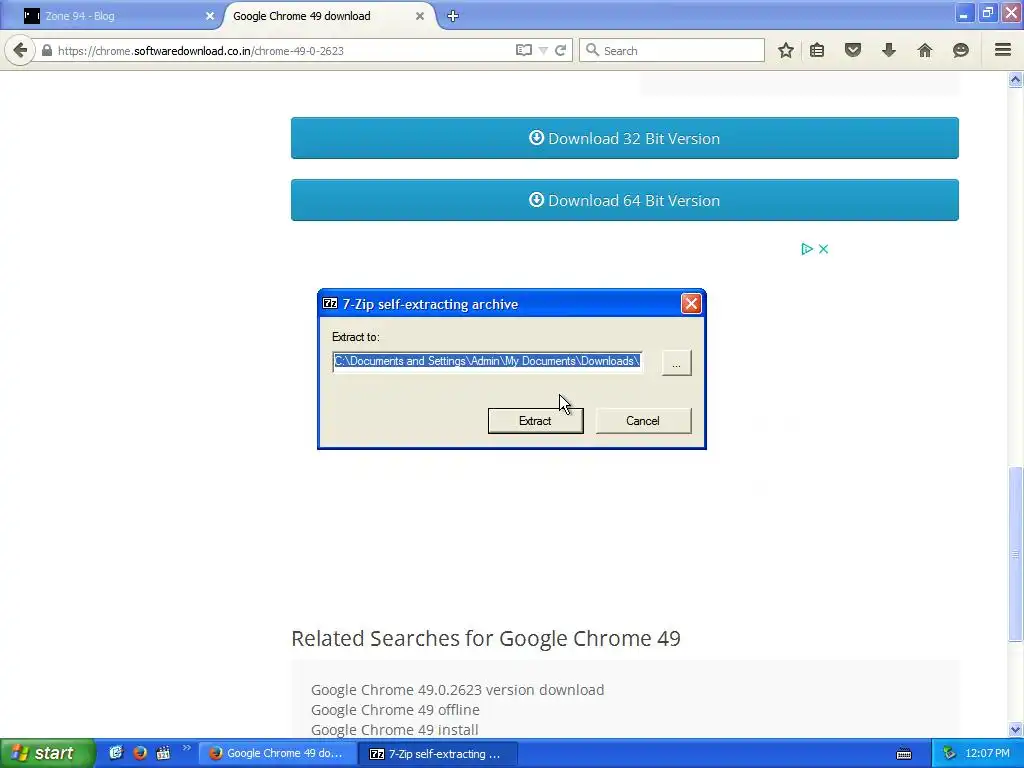1024x768 pixels.
Task: Click Download 64 Bit Version button
Action: click(624, 200)
